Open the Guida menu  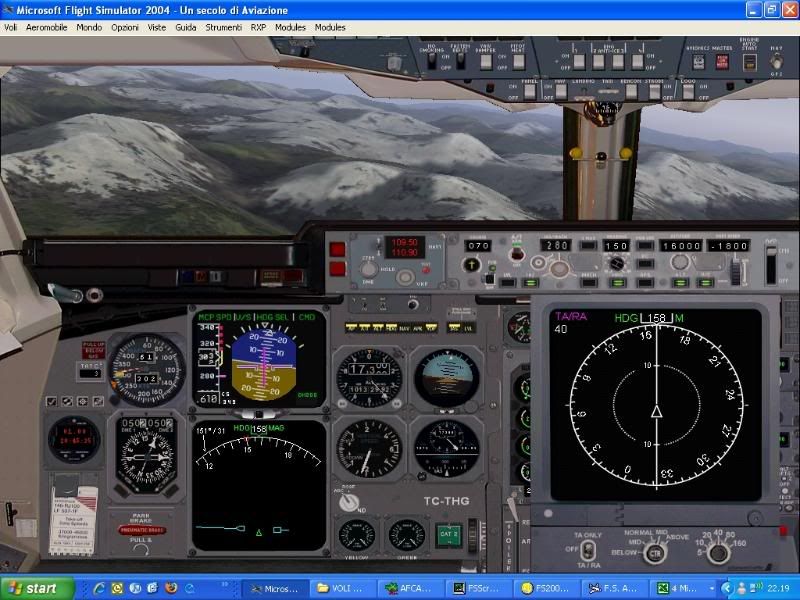[x=186, y=28]
